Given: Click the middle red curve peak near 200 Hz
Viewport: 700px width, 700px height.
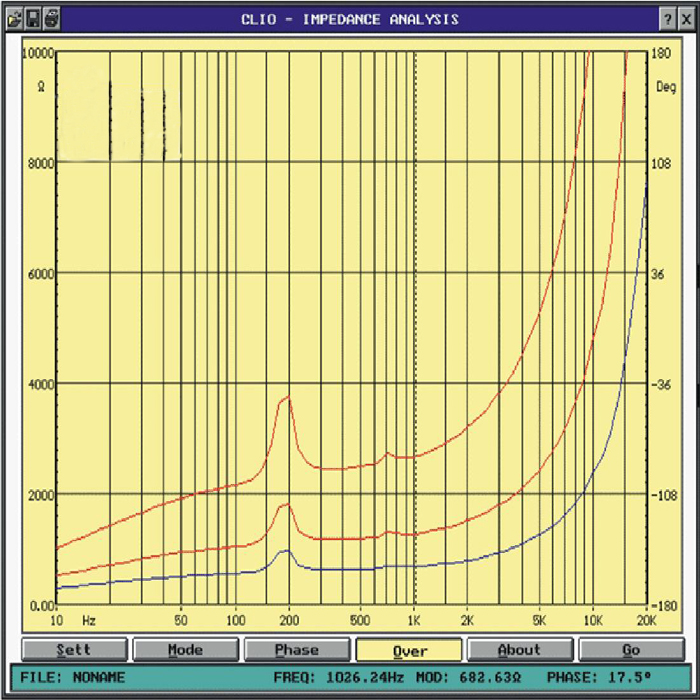Looking at the screenshot, I should [287, 504].
